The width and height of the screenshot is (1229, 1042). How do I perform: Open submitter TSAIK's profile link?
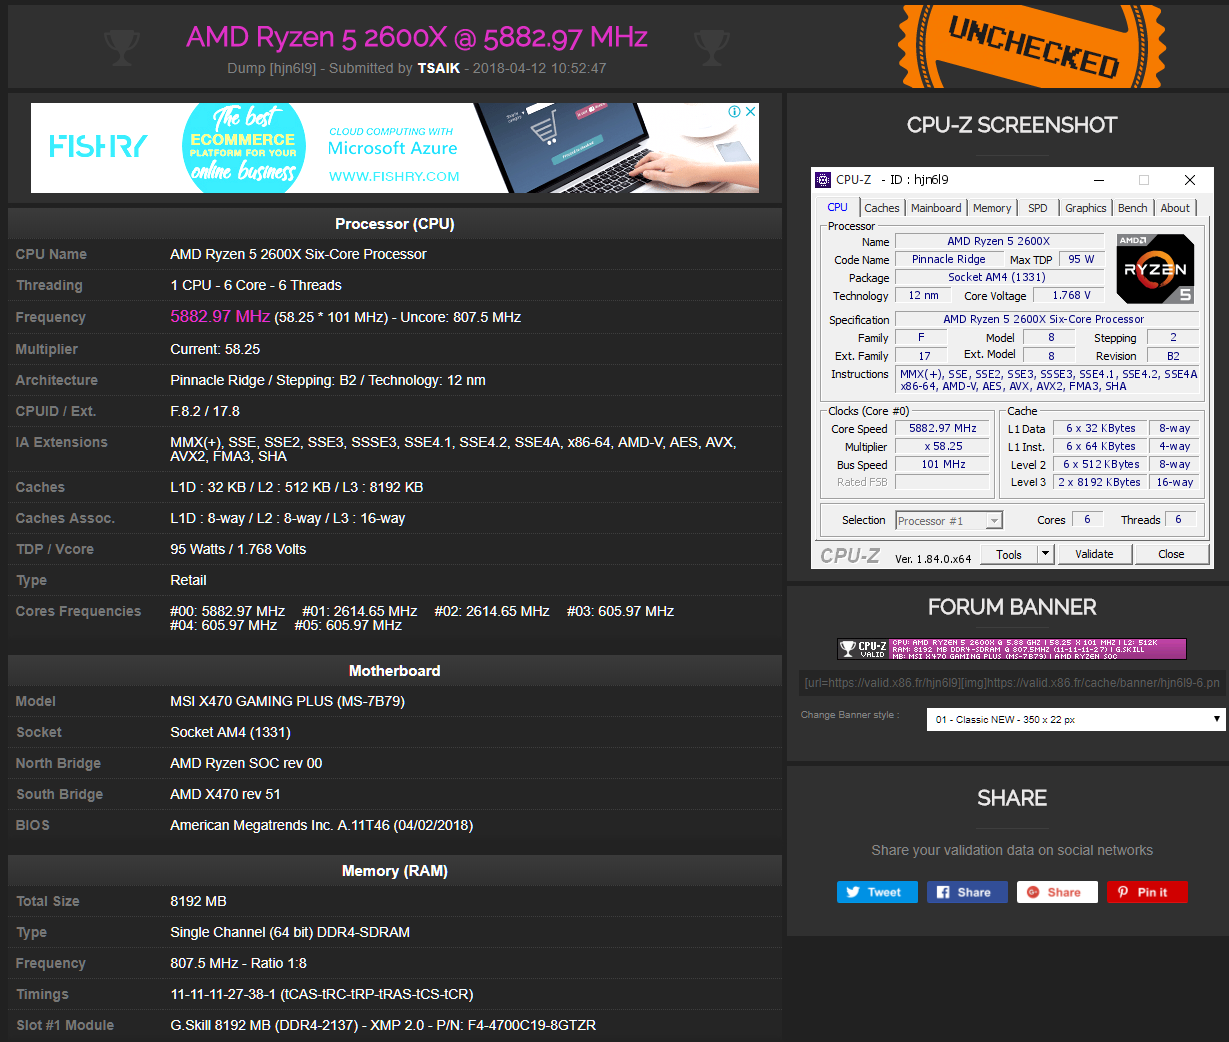(x=438, y=68)
